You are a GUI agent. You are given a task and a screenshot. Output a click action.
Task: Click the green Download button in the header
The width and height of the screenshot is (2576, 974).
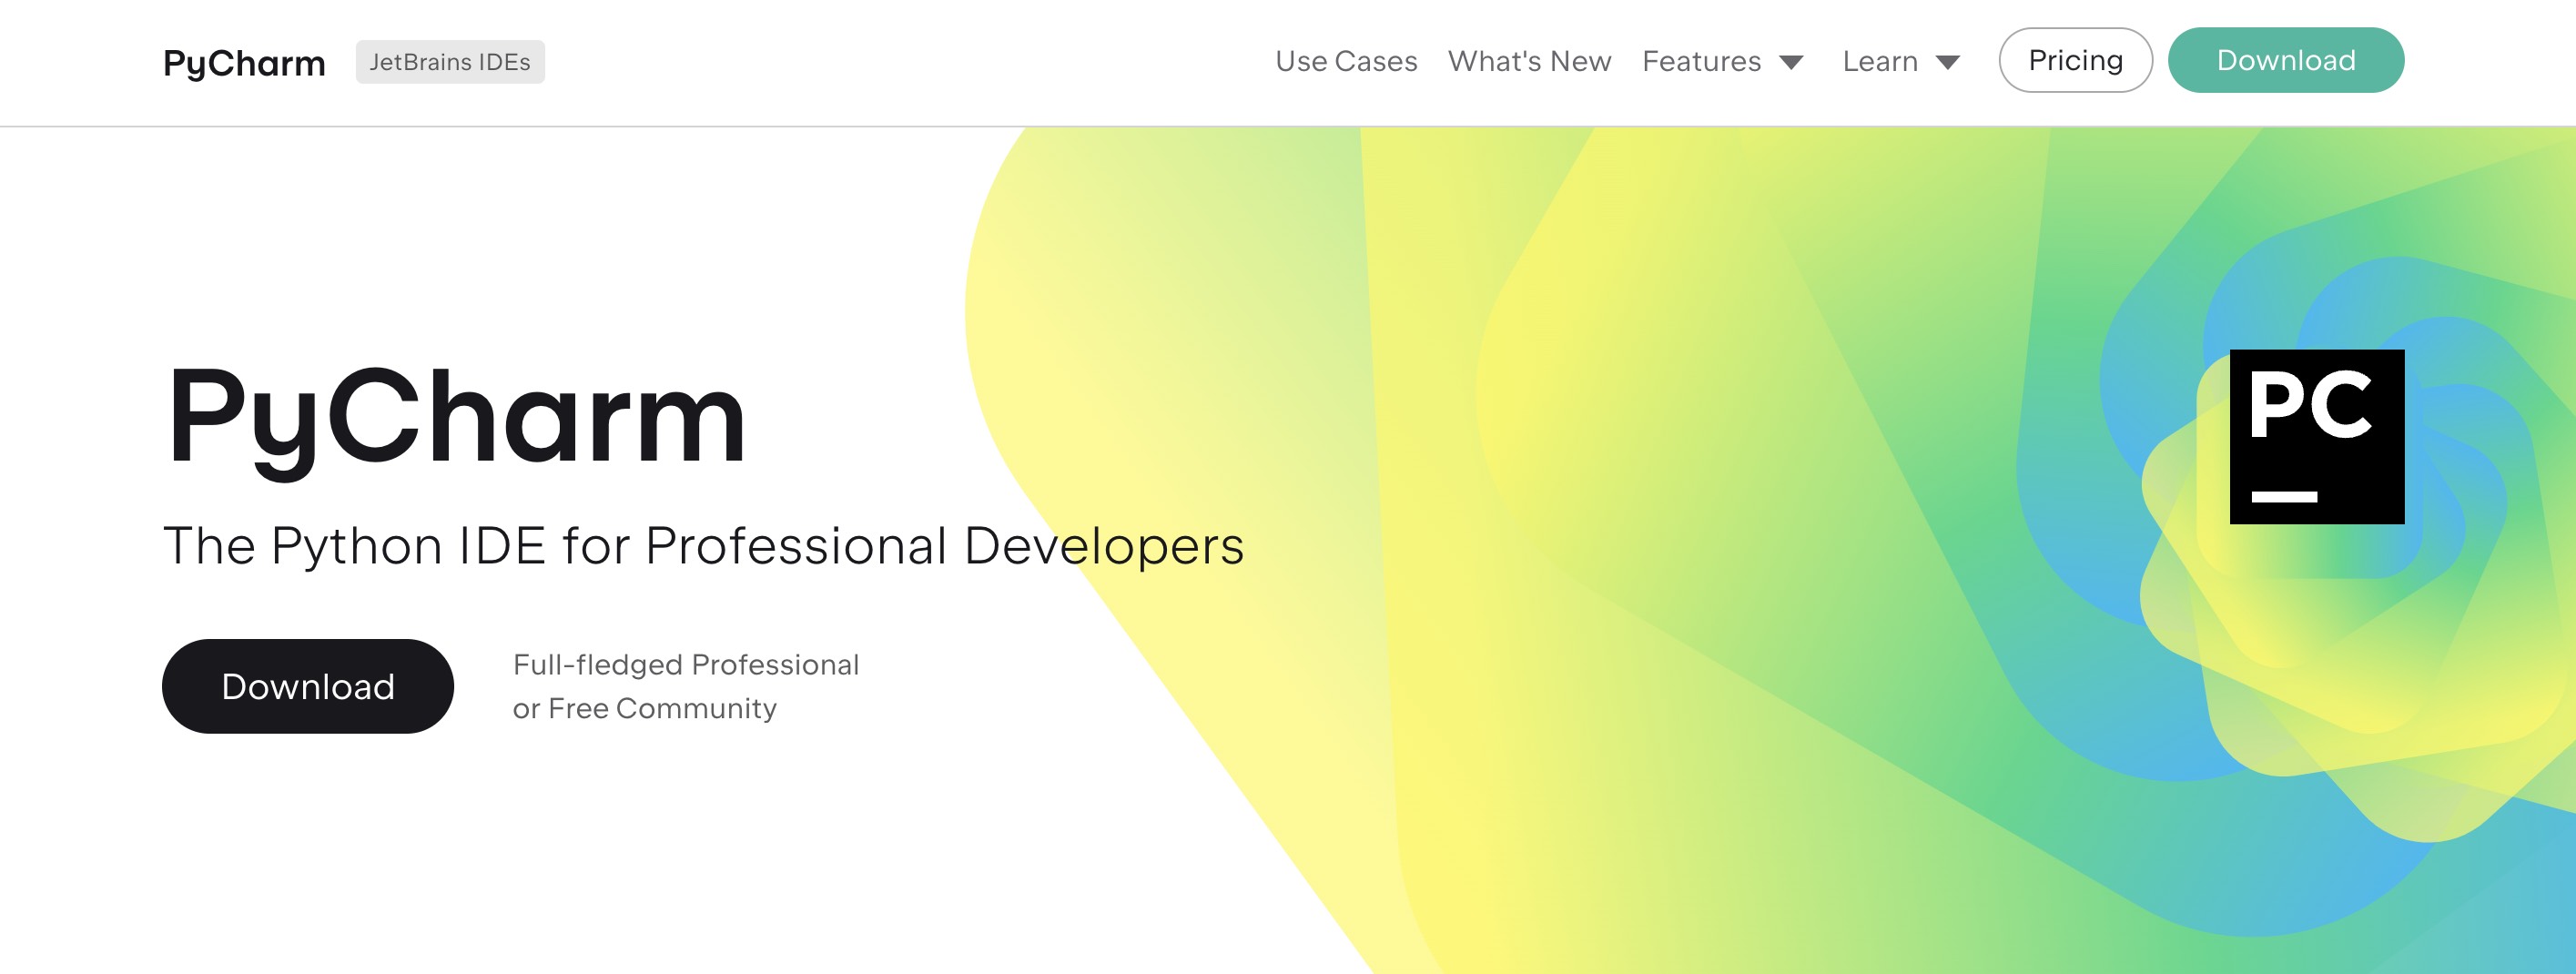tap(2286, 60)
